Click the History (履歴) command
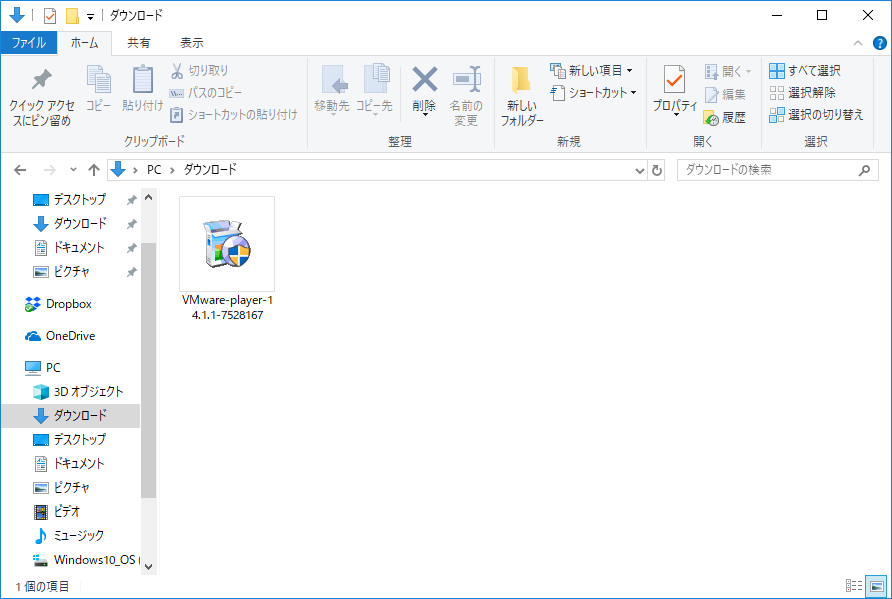The image size is (892, 599). tap(725, 117)
